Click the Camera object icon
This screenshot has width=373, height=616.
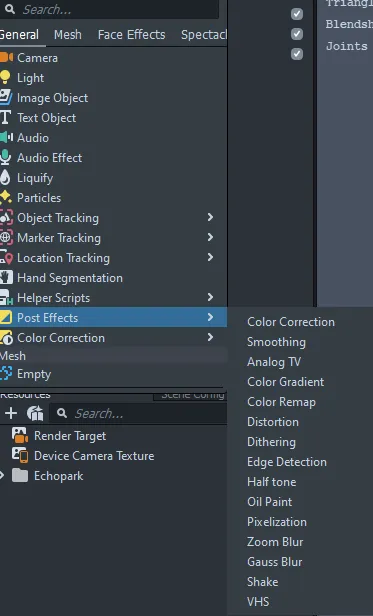pos(6,58)
